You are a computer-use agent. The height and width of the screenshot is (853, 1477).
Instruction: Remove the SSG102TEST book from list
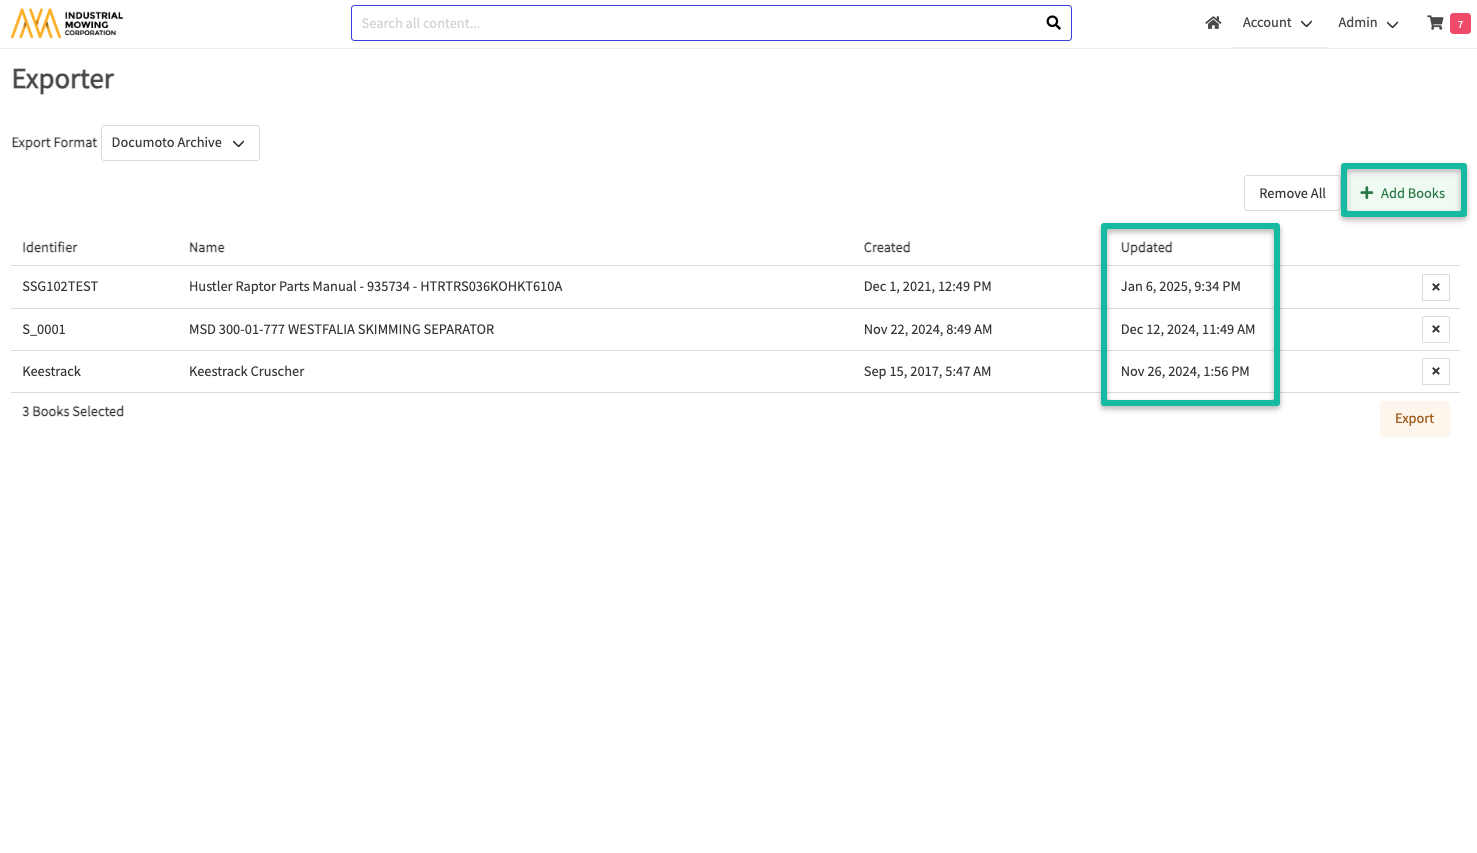1435,287
